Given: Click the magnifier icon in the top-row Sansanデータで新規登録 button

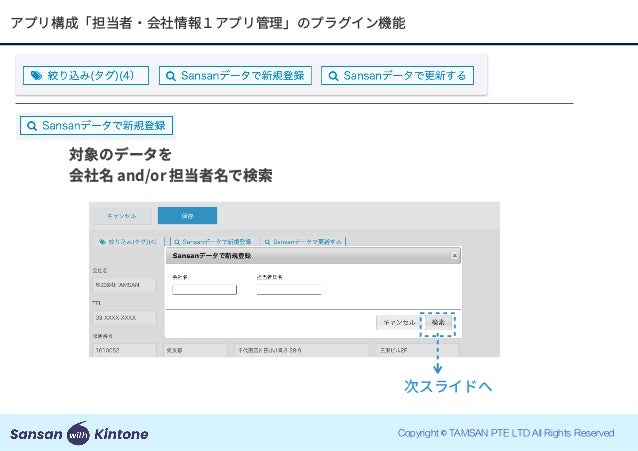Looking at the screenshot, I should pyautogui.click(x=171, y=76).
